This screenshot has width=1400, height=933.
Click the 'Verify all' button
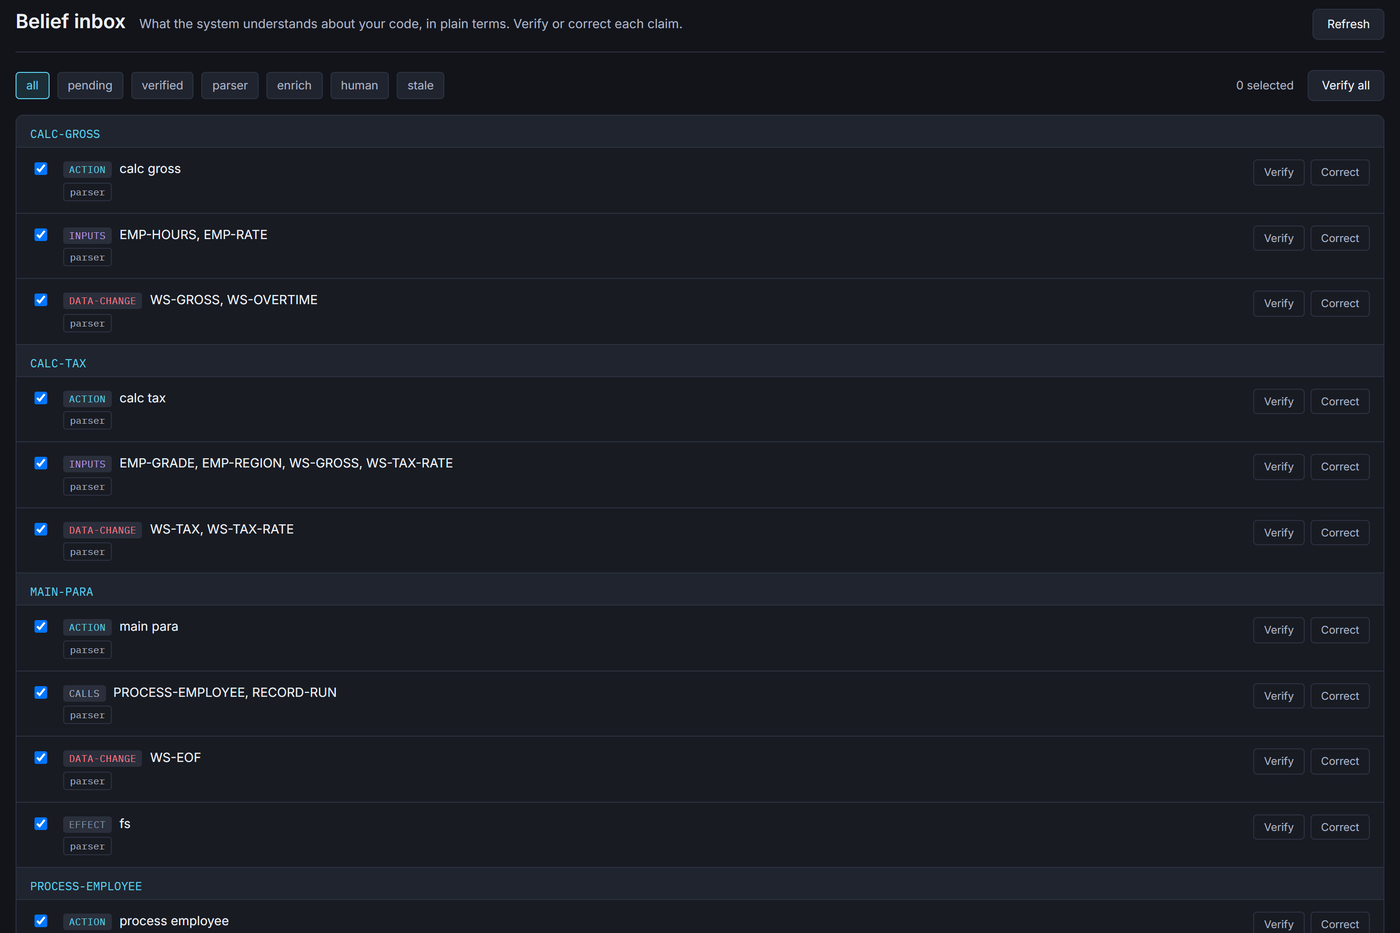click(1345, 86)
